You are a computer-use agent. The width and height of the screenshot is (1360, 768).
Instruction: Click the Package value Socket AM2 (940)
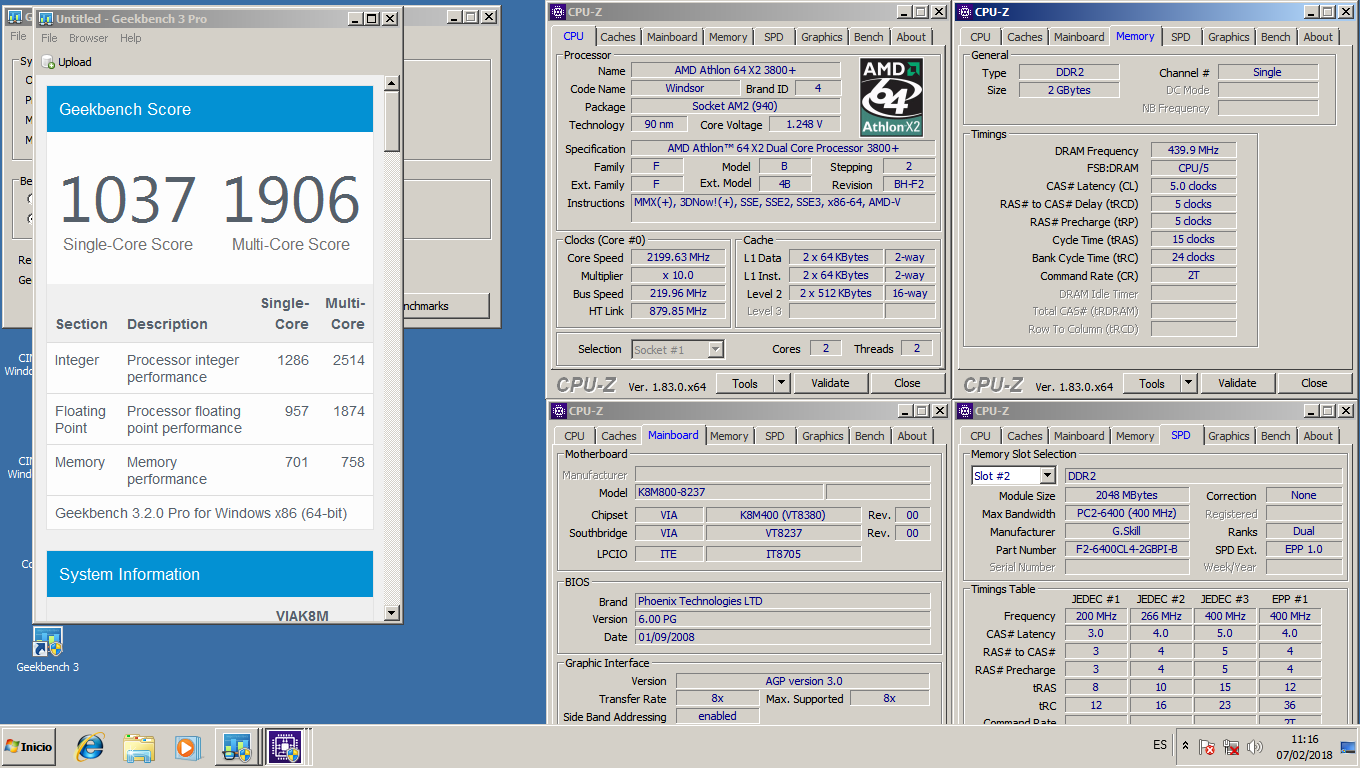[x=738, y=106]
